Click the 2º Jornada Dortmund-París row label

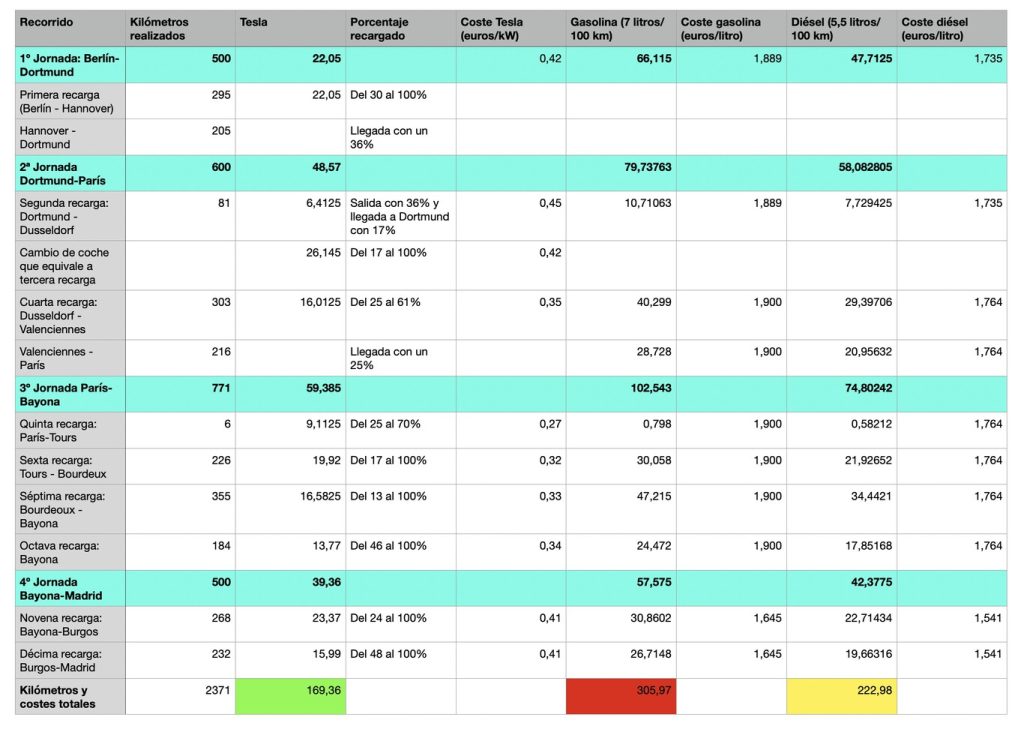point(70,173)
